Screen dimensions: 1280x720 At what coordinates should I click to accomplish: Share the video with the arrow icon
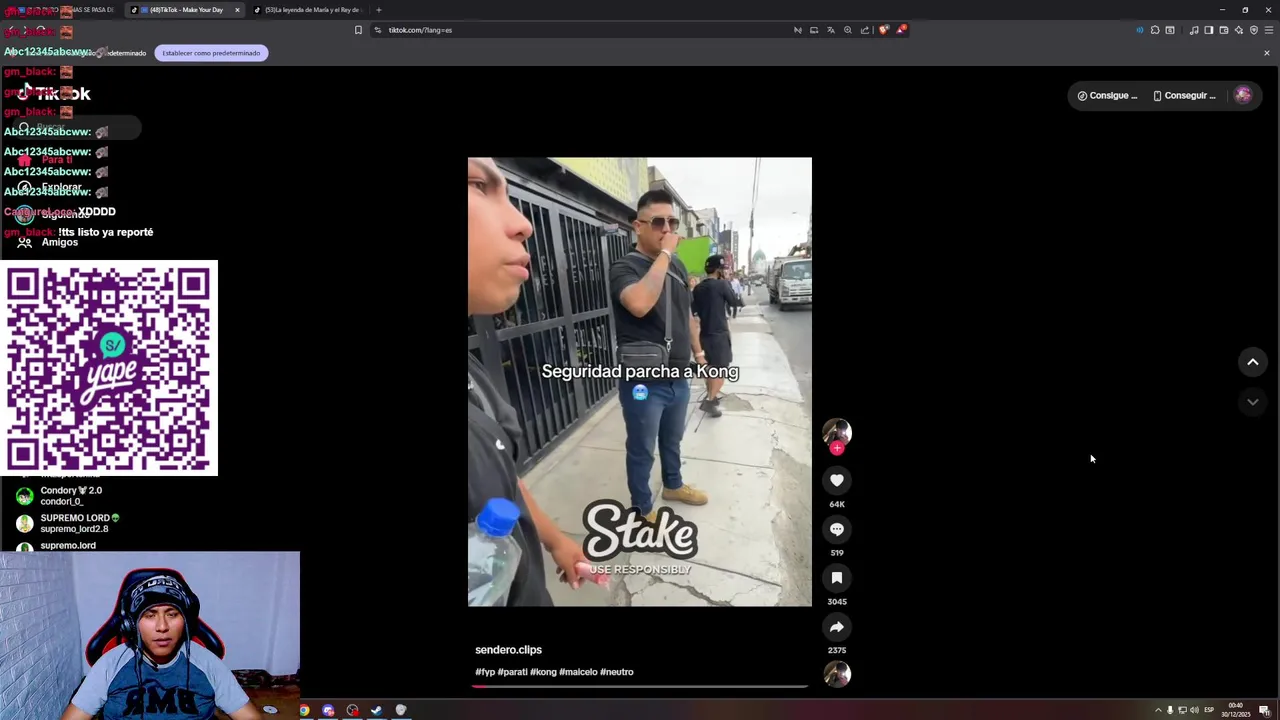[x=837, y=627]
